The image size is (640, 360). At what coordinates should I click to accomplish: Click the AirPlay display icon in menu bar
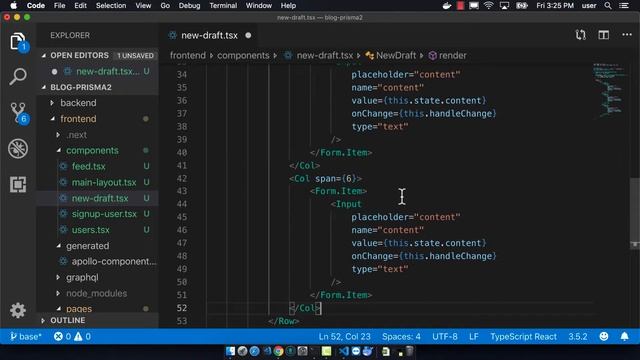504,6
